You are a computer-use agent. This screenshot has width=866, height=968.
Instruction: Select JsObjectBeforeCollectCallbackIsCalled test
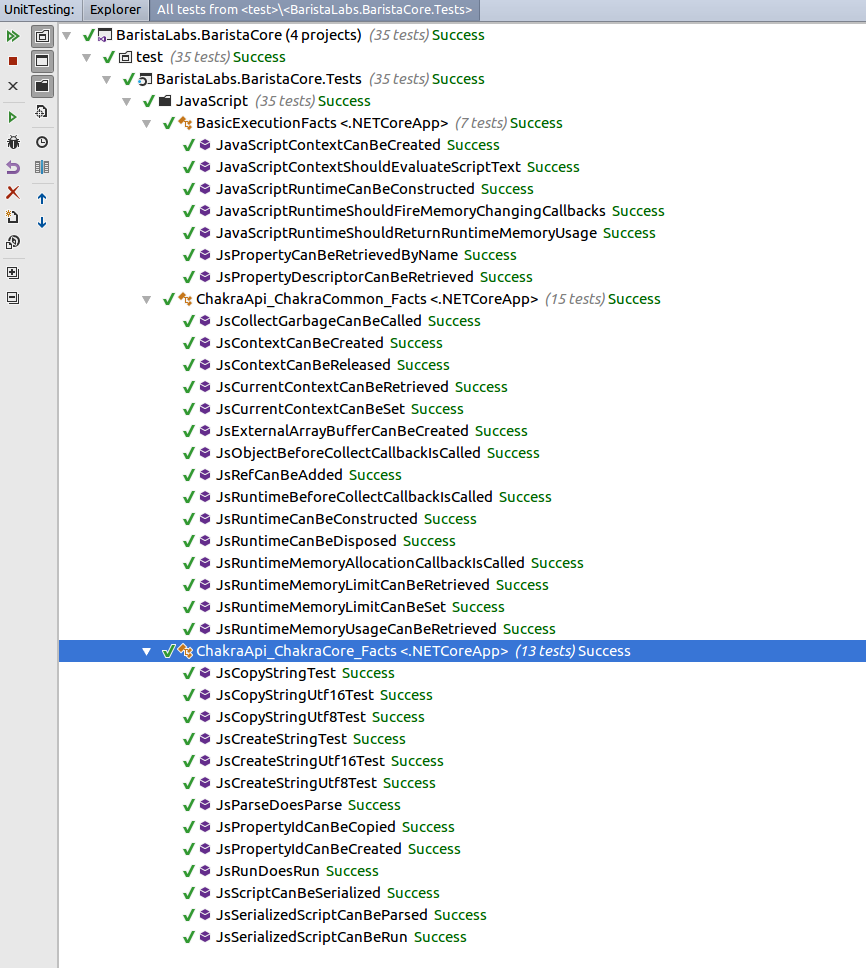coord(348,453)
